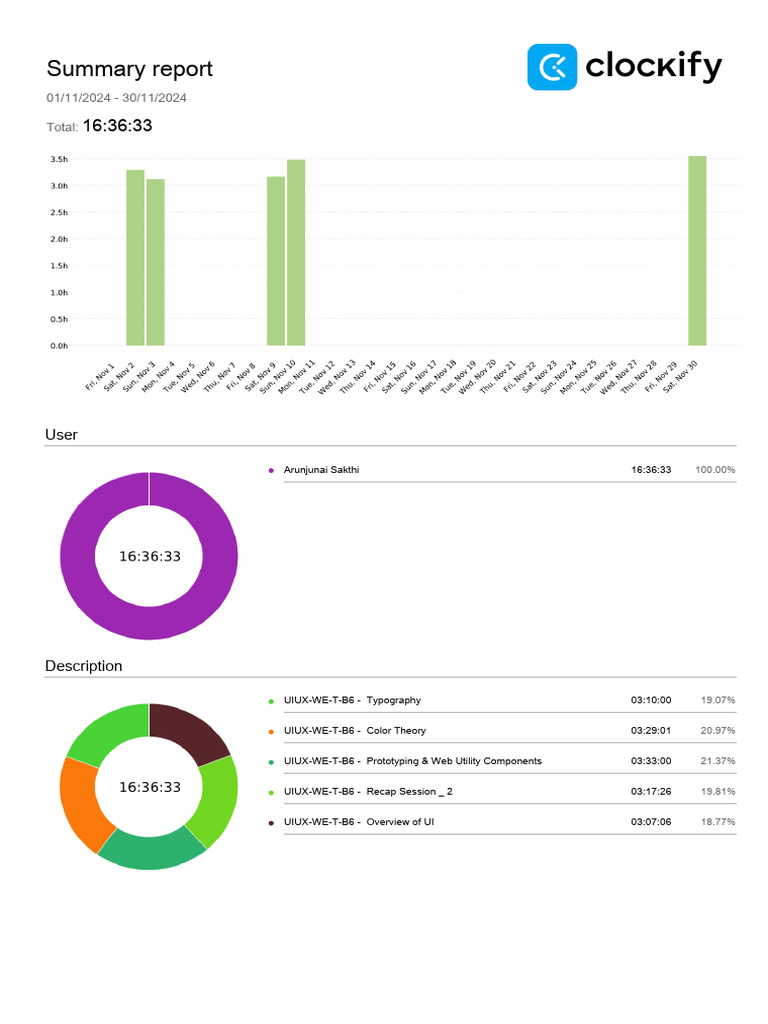The height and width of the screenshot is (1024, 768).
Task: Click the 20.97% percentage value
Action: [x=718, y=730]
